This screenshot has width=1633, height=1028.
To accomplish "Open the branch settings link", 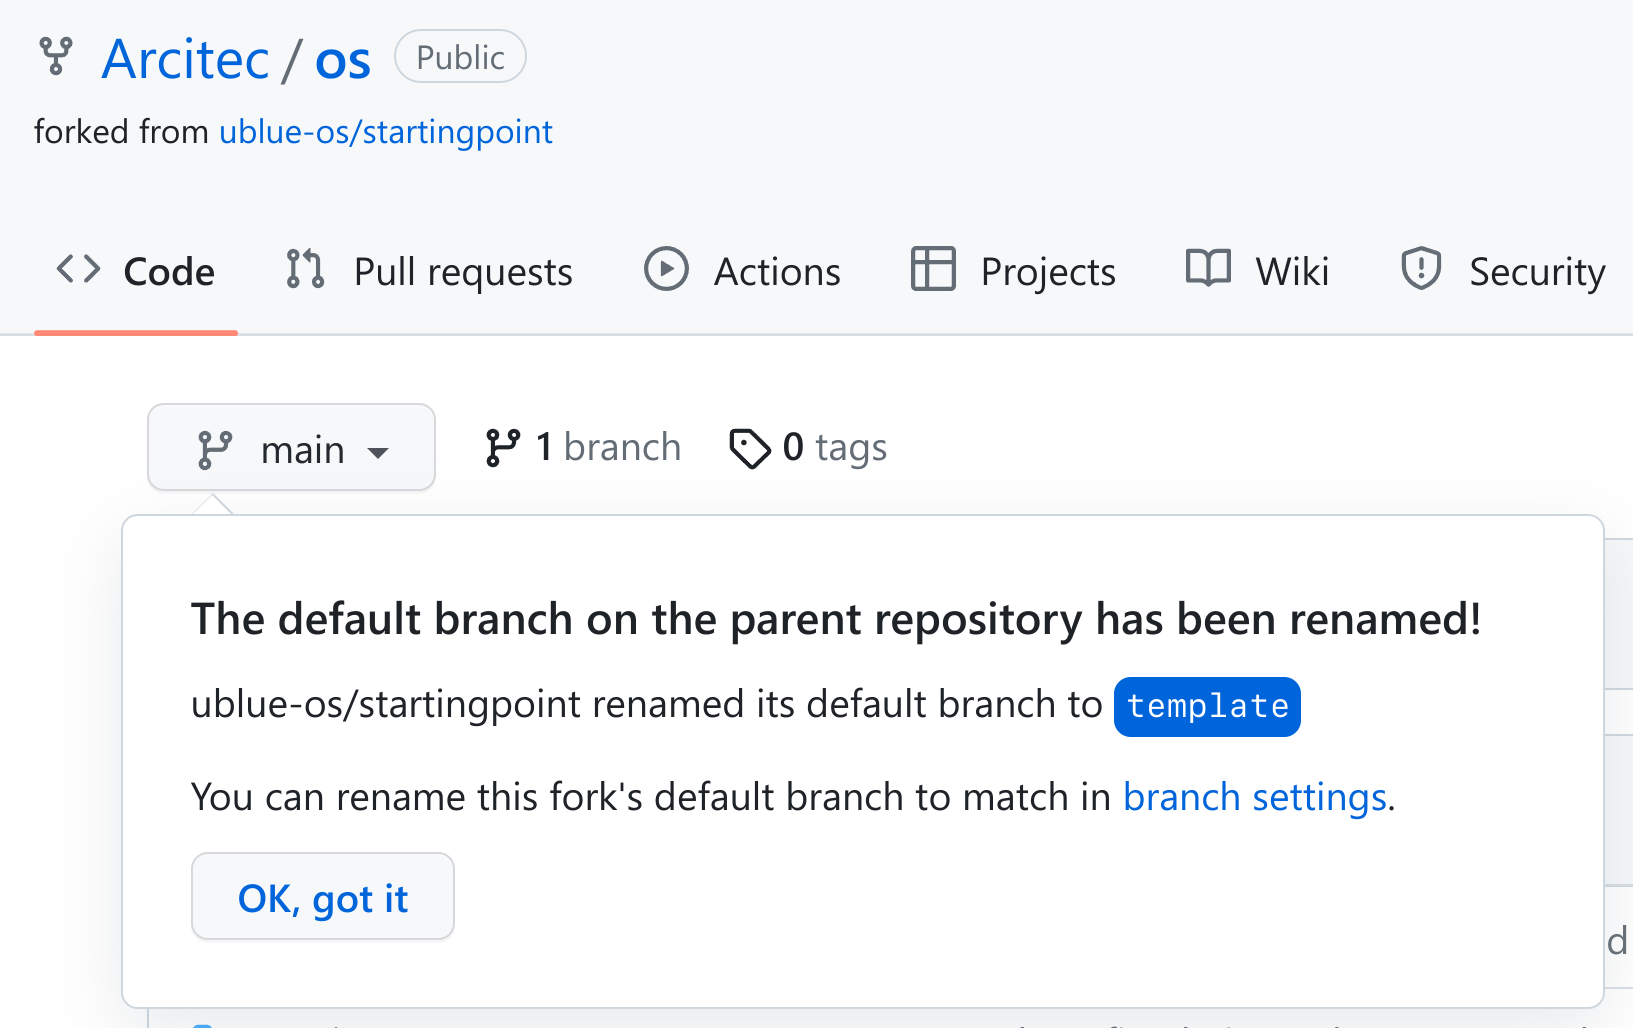I will [1255, 797].
